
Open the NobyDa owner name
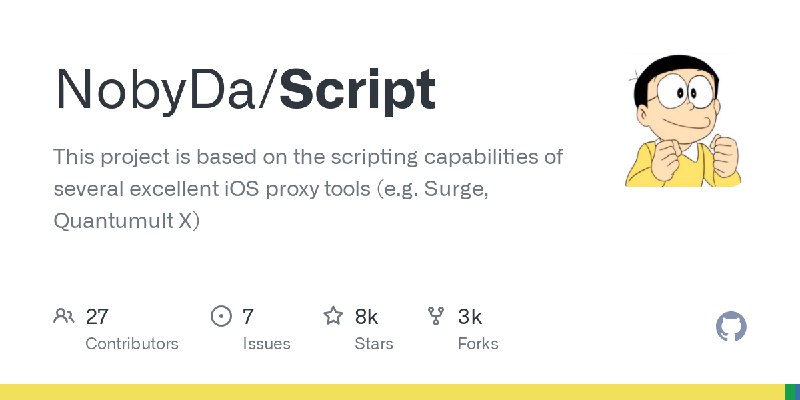156,90
